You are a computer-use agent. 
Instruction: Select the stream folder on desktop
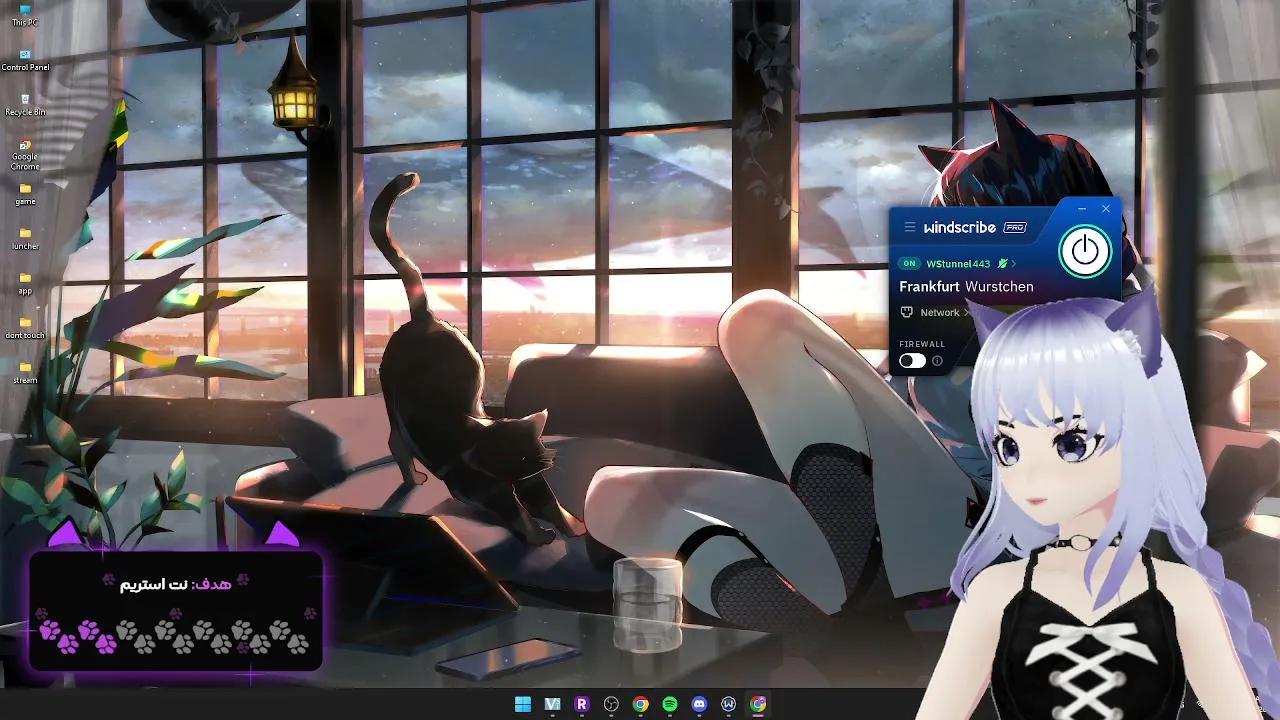25,373
